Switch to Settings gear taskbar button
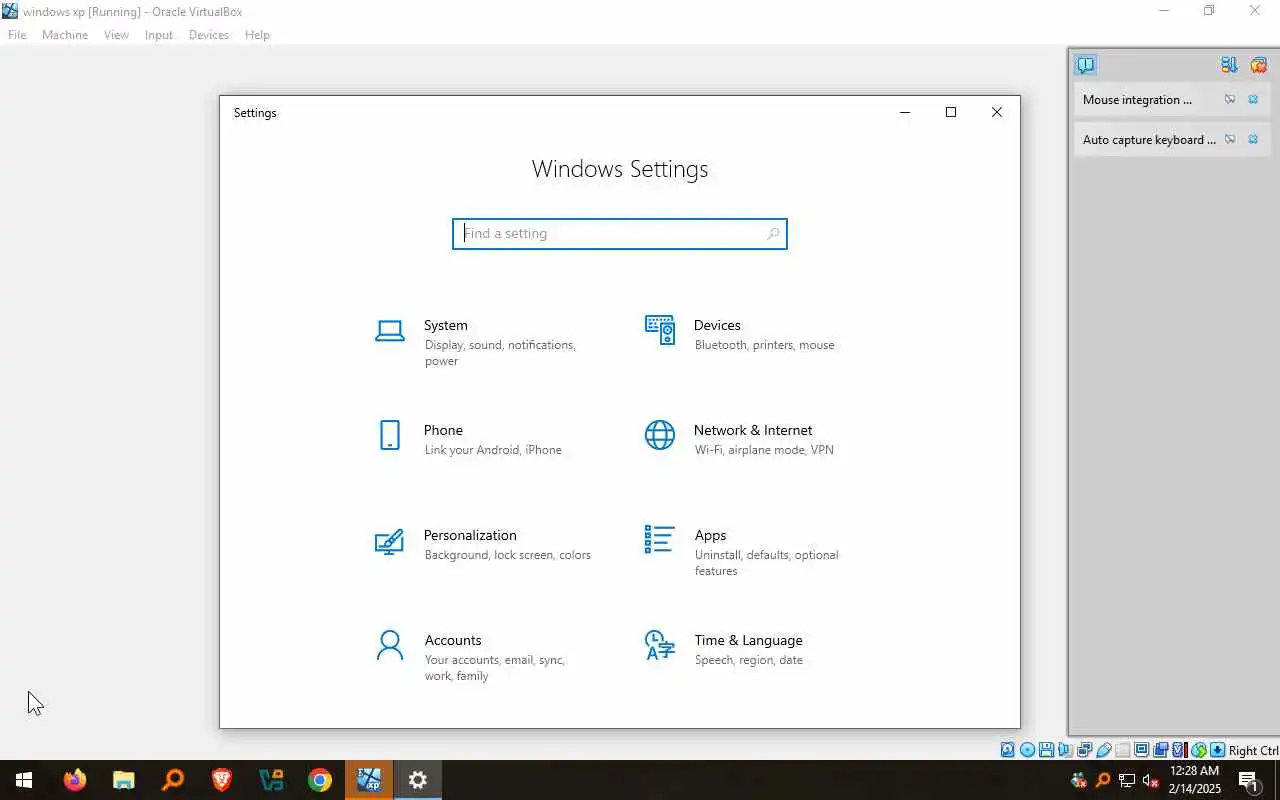Screen dimensions: 1280x800 click(418, 780)
